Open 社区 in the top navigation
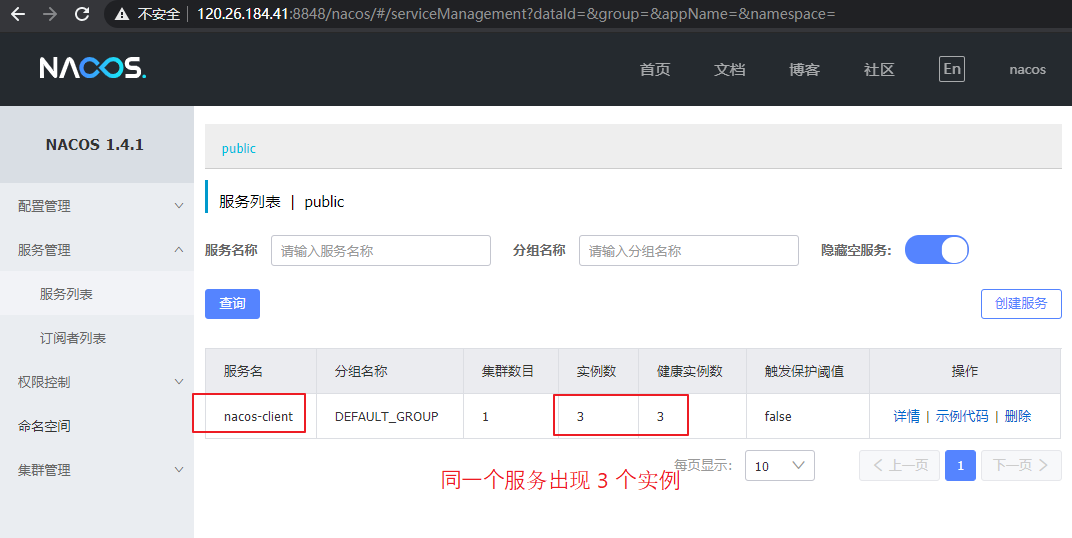The height and width of the screenshot is (538, 1072). click(x=879, y=70)
